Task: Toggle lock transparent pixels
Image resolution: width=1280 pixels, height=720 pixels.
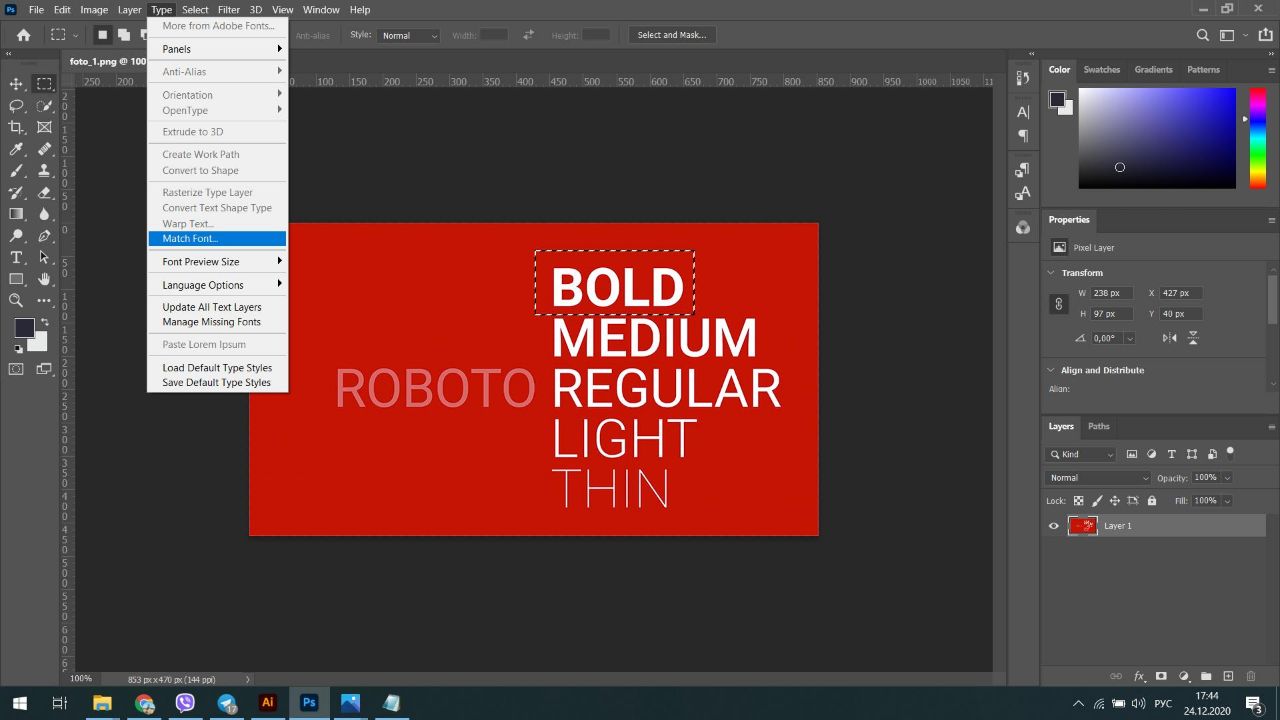Action: (x=1078, y=501)
